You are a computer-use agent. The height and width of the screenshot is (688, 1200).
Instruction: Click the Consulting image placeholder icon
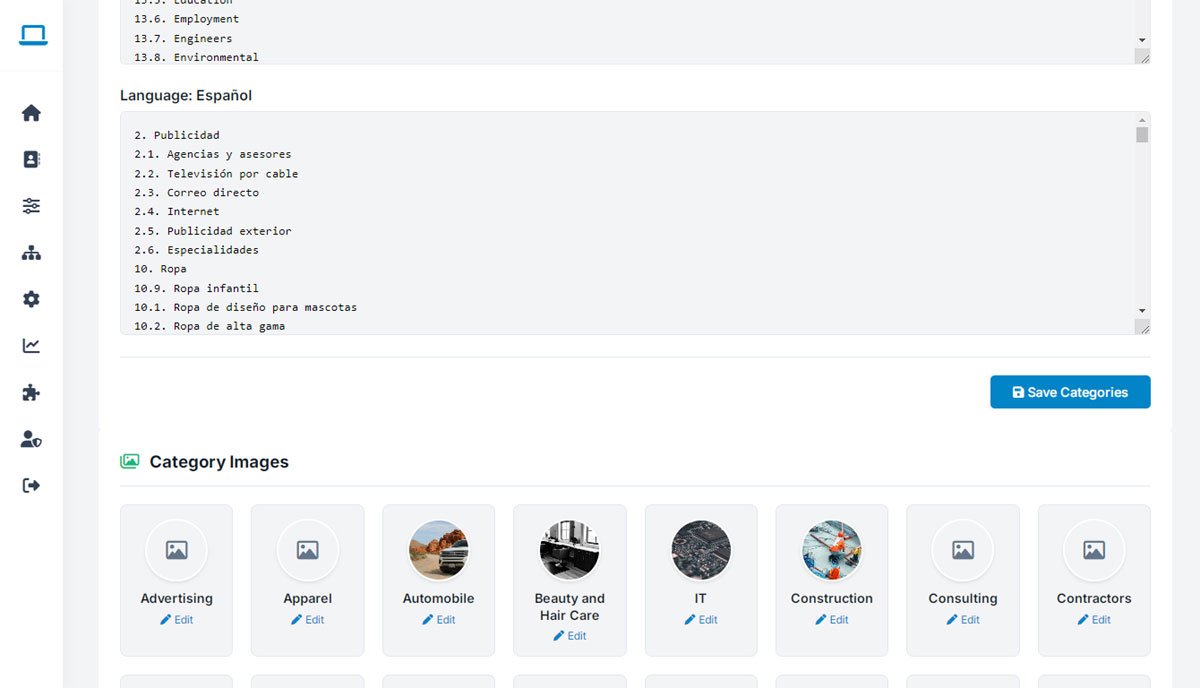963,550
